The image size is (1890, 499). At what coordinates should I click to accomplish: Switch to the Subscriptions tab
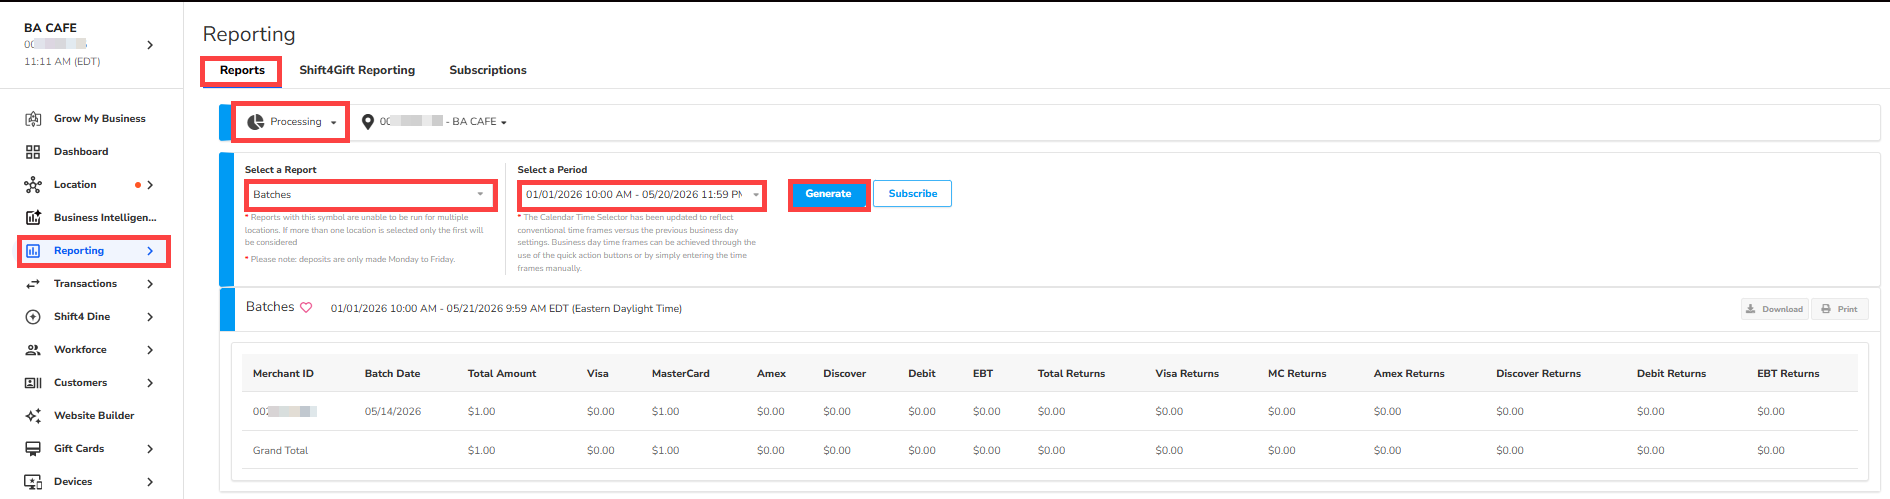(x=488, y=70)
